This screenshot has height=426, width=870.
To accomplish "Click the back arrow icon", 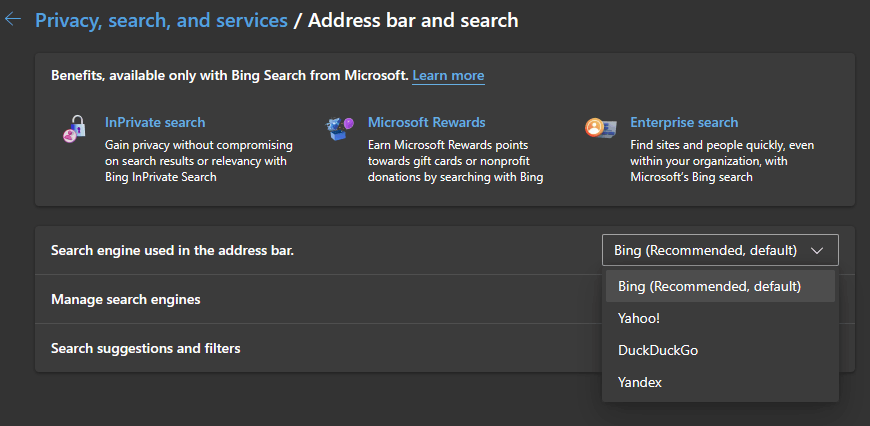I will [x=13, y=20].
